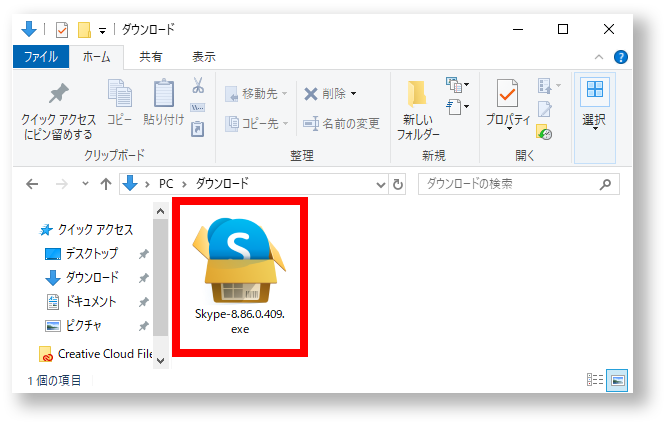Click 削除 (Delete) button

pyautogui.click(x=325, y=93)
